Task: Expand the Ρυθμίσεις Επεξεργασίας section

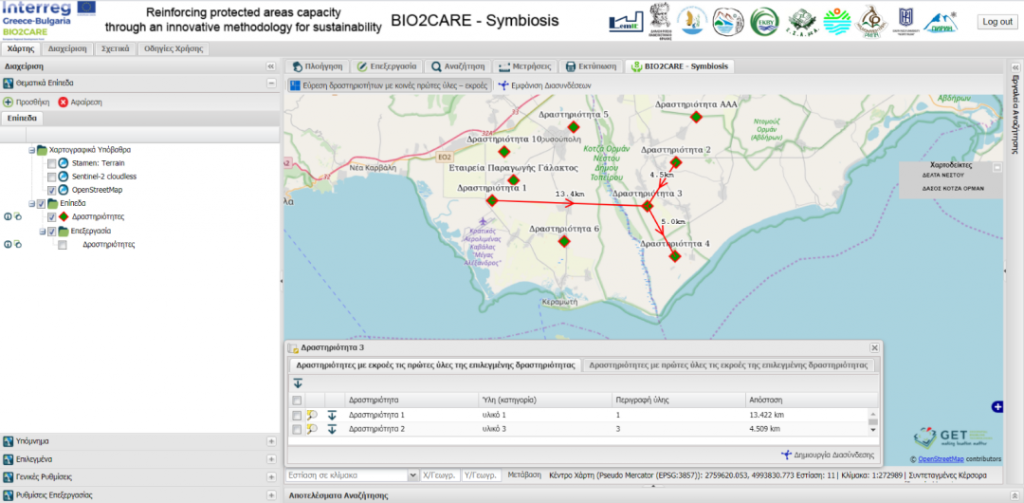Action: [x=271, y=495]
